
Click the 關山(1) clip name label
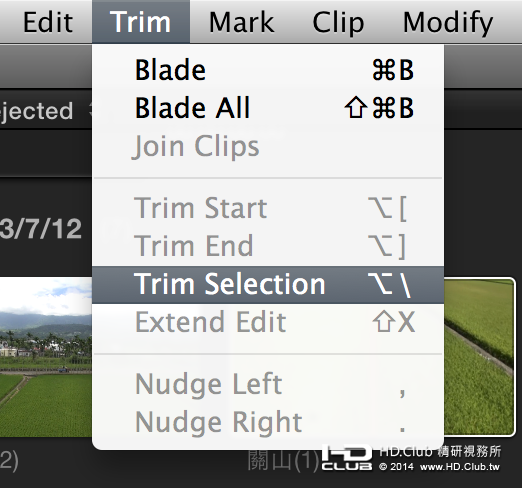[283, 460]
